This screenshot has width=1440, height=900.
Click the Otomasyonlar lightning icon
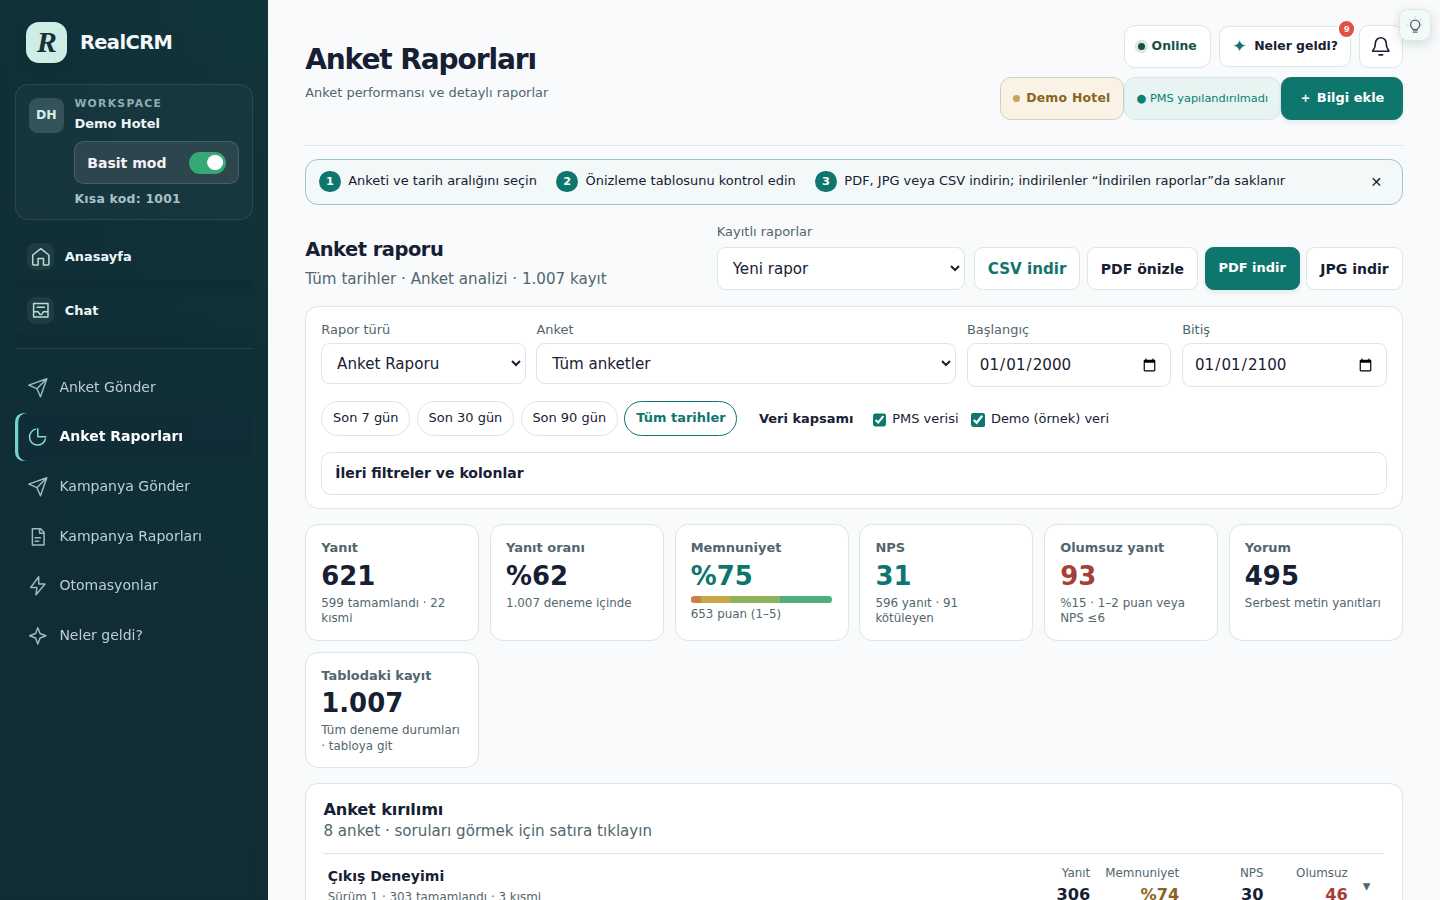tap(38, 586)
